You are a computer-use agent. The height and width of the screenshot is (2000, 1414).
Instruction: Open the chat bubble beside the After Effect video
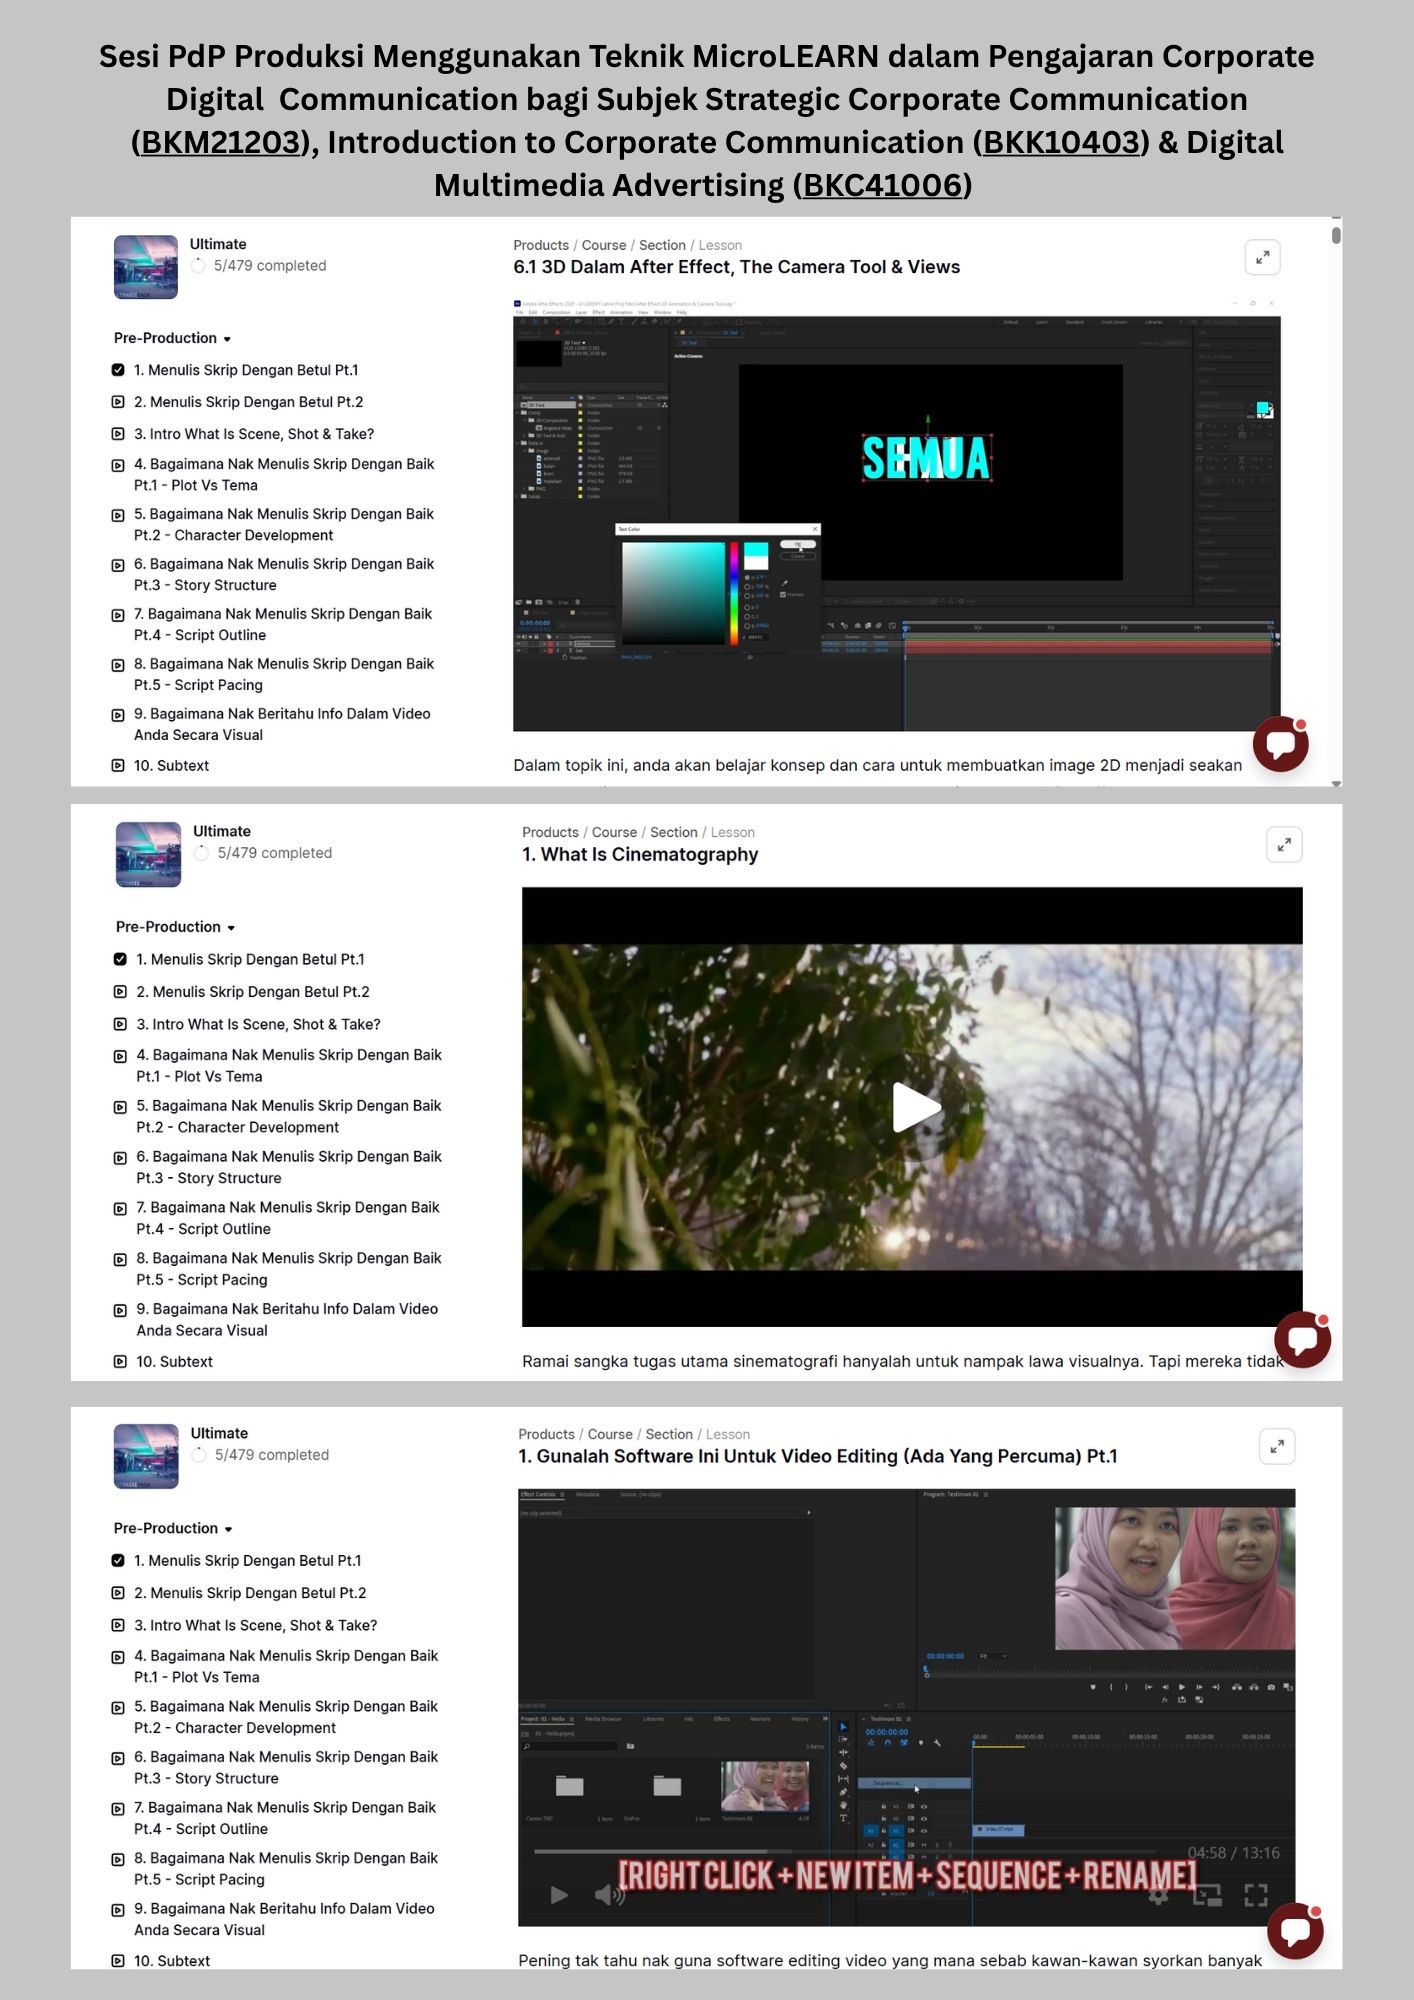(x=1281, y=744)
